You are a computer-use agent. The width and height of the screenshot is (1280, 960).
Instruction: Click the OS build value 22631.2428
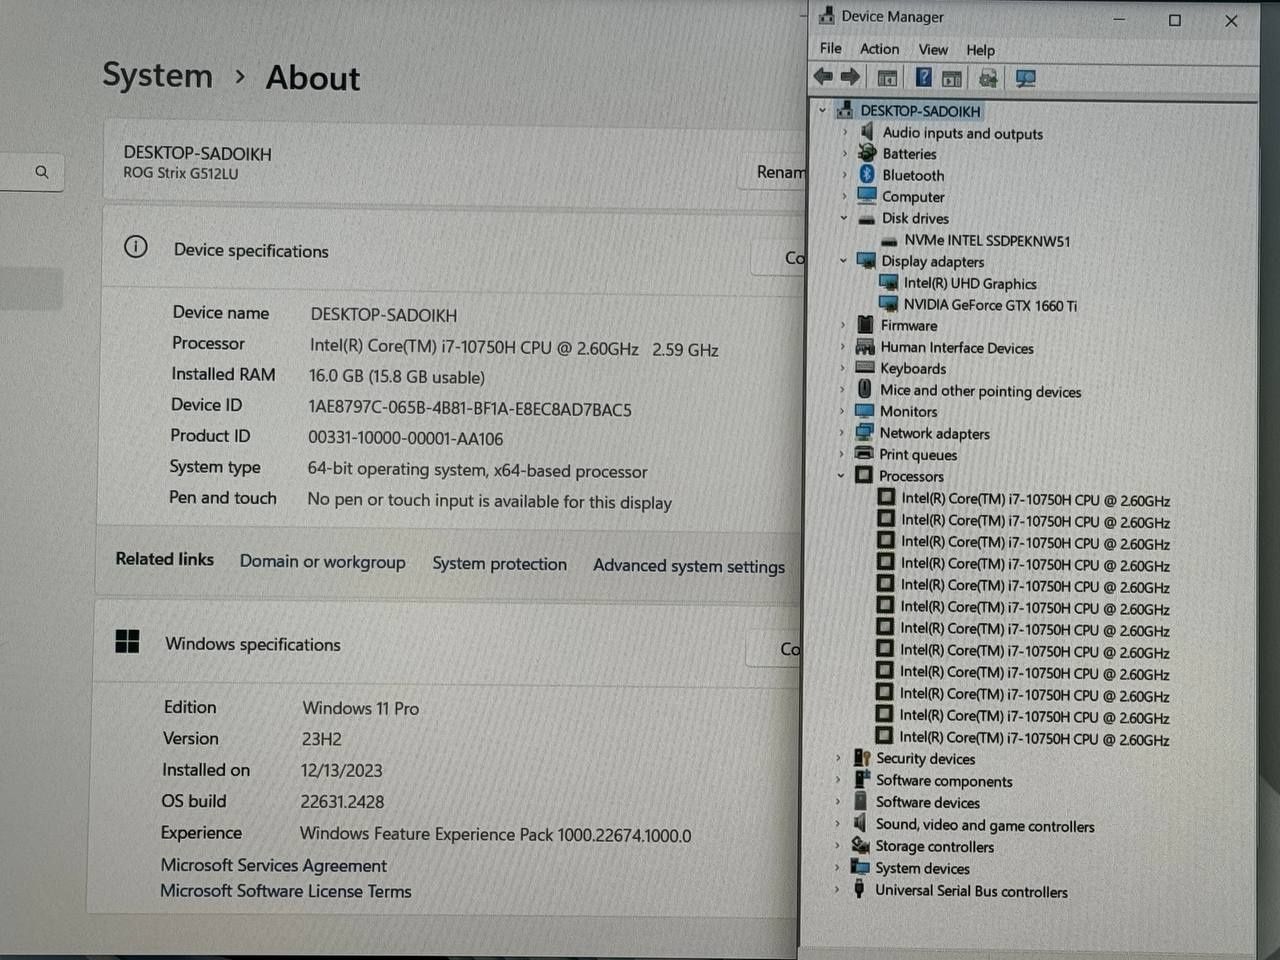[342, 802]
